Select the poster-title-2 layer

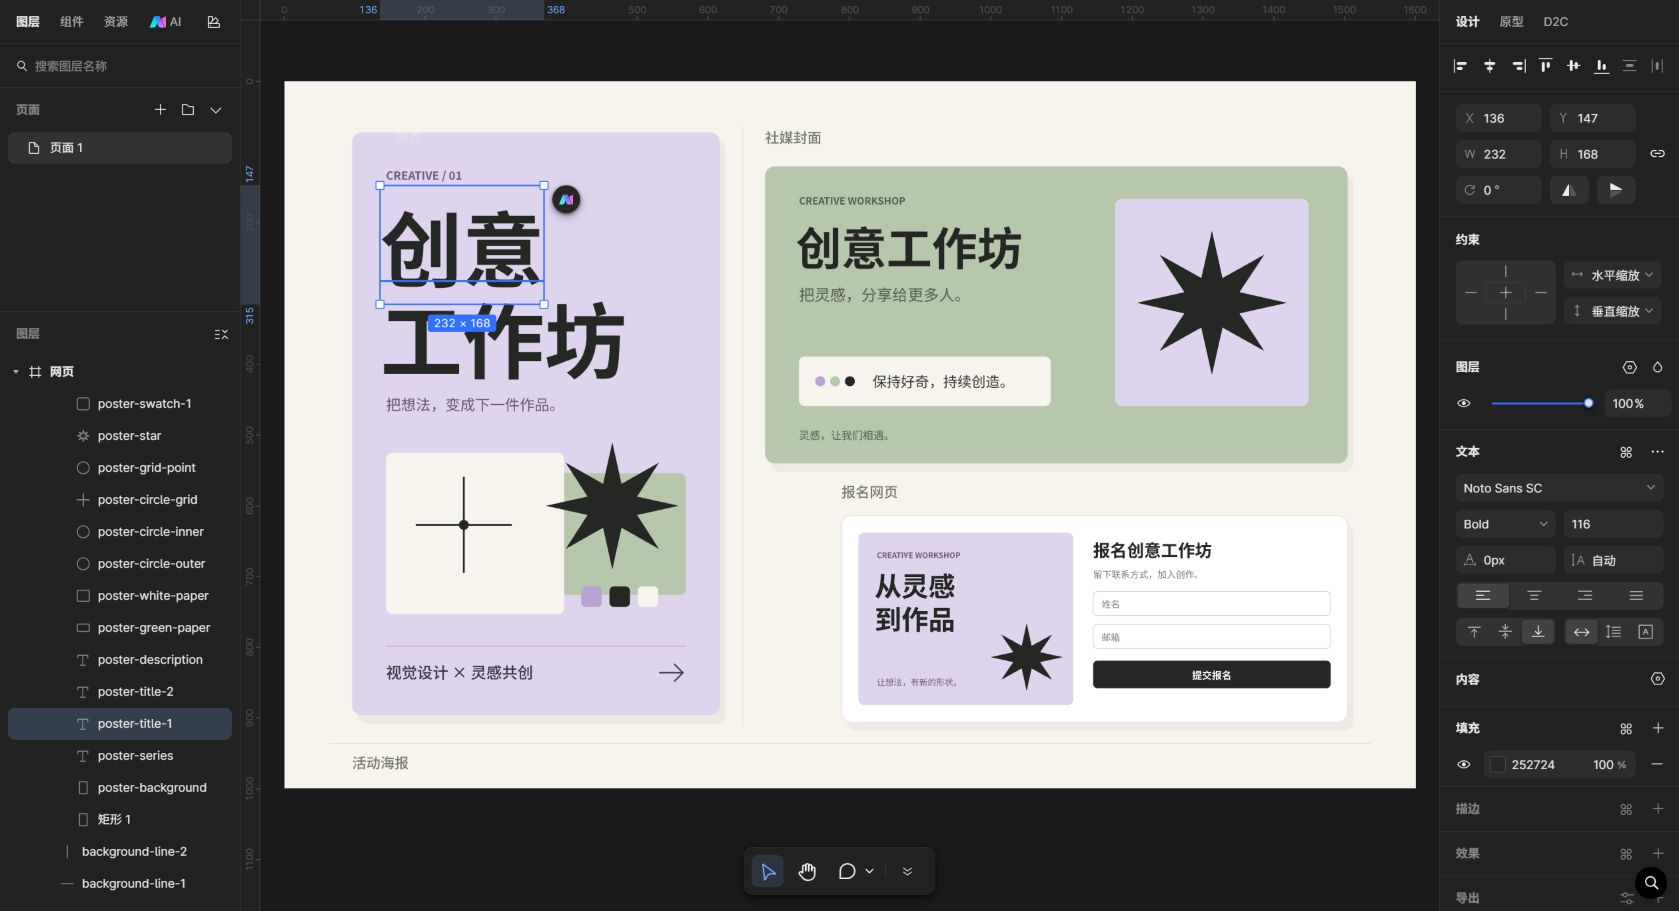point(120,692)
